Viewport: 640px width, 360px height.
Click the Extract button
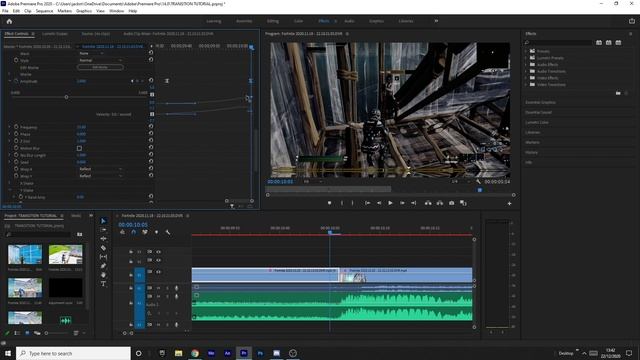point(440,203)
